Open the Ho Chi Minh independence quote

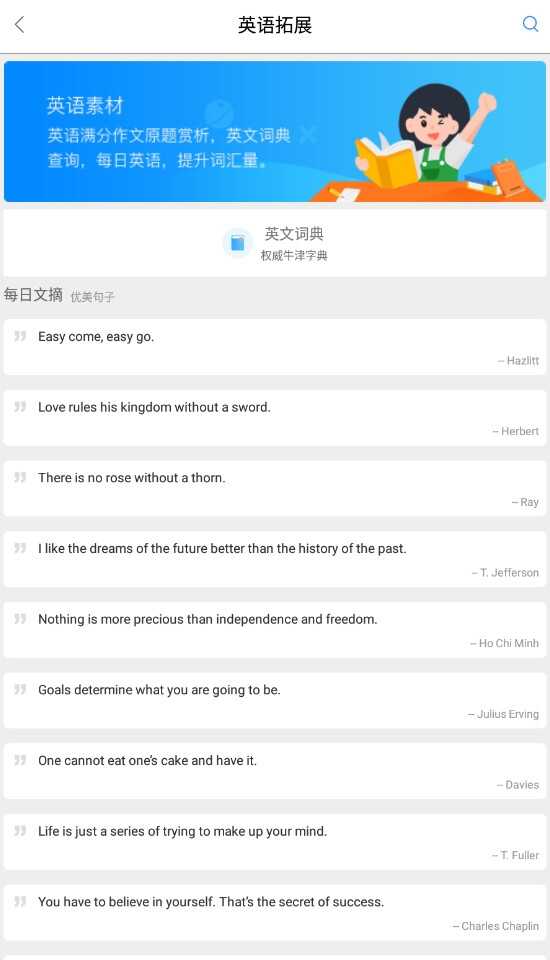tap(275, 629)
